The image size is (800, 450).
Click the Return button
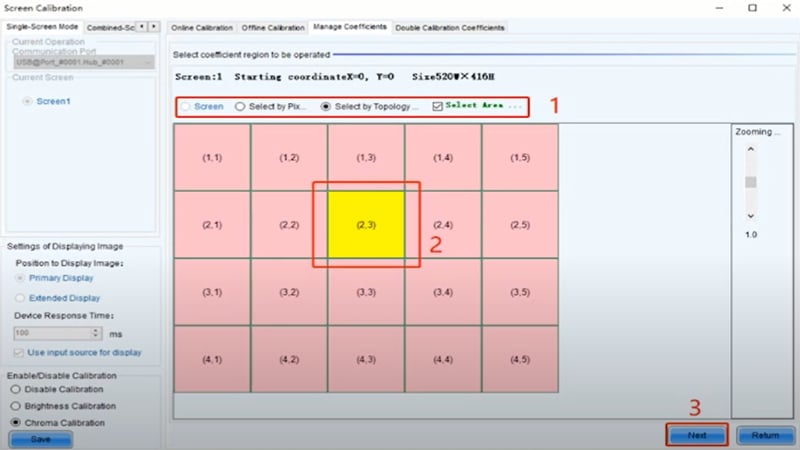coord(765,435)
